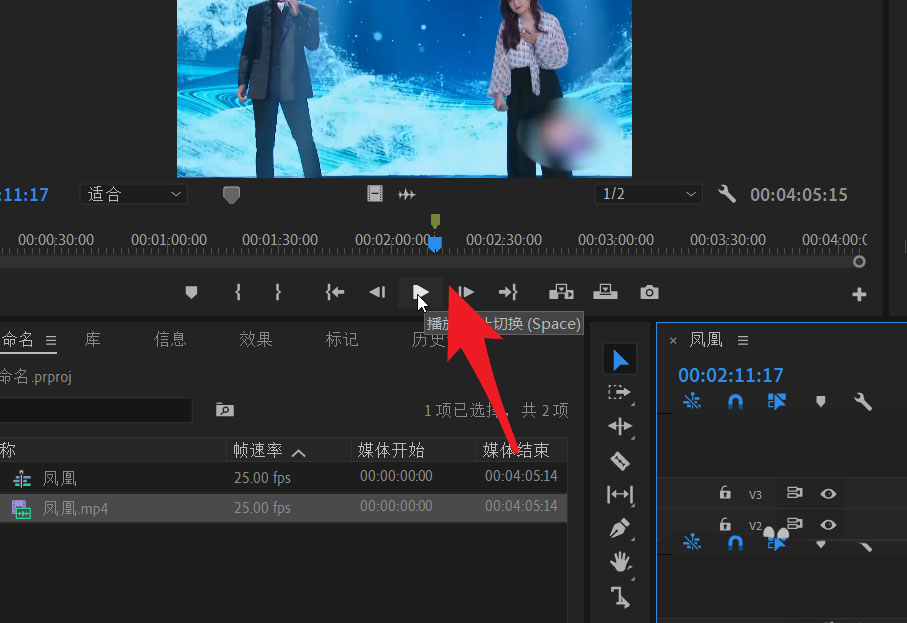Click the blue playhead on time ruler

[x=435, y=243]
